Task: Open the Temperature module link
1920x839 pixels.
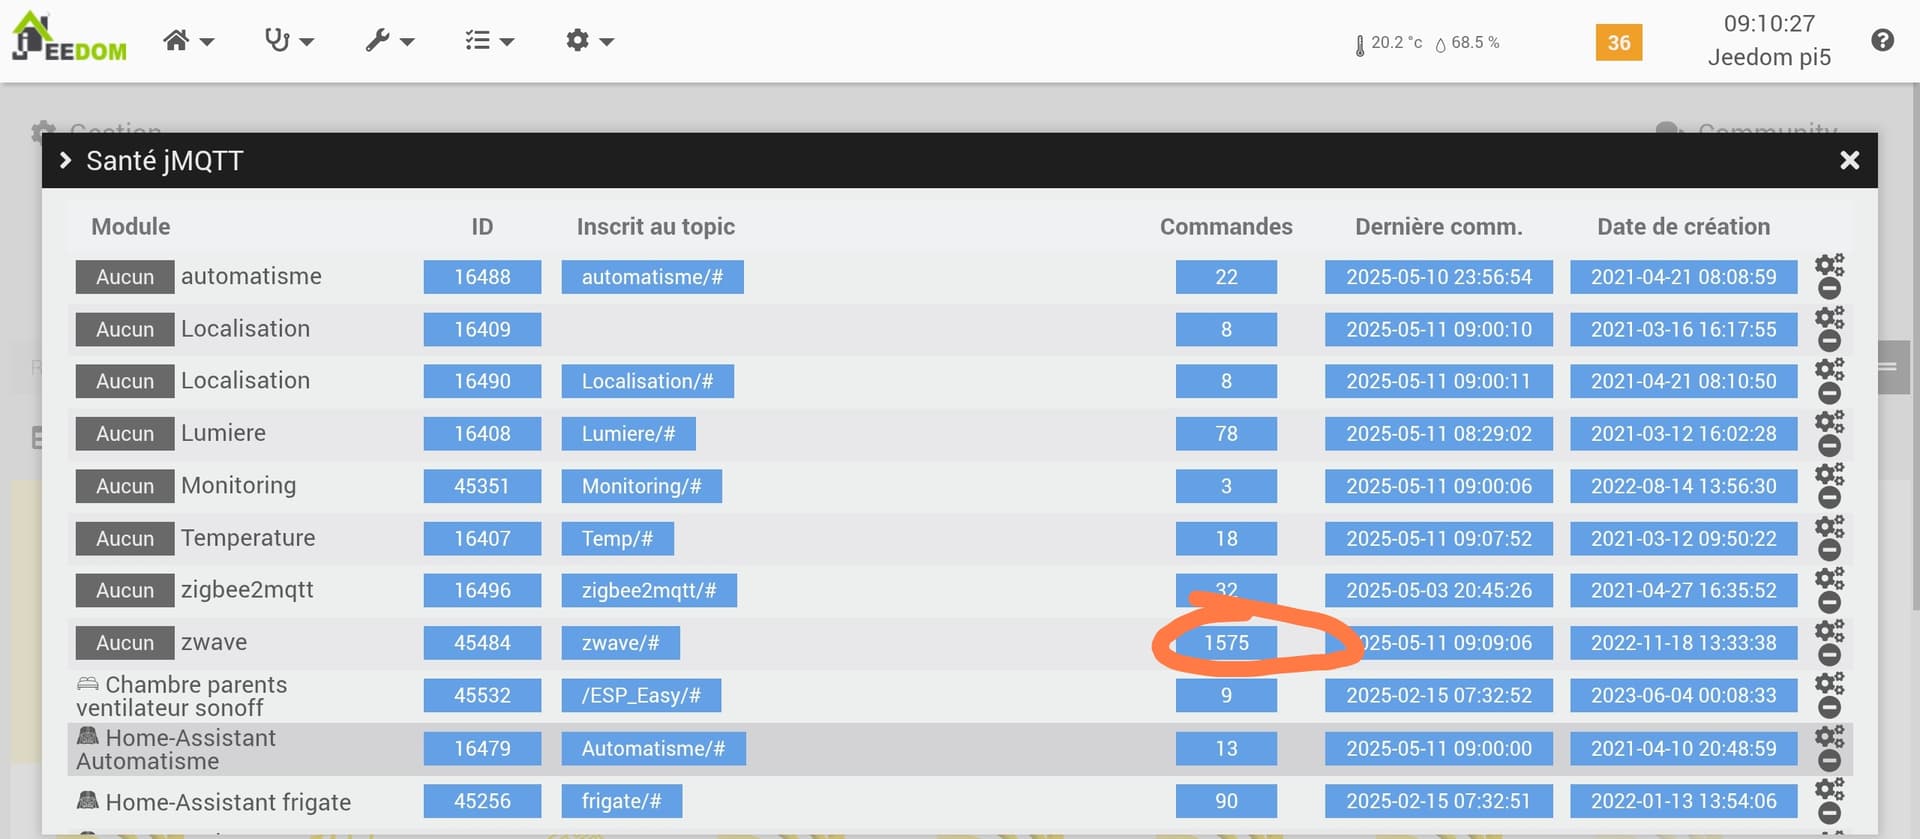Action: (x=248, y=538)
